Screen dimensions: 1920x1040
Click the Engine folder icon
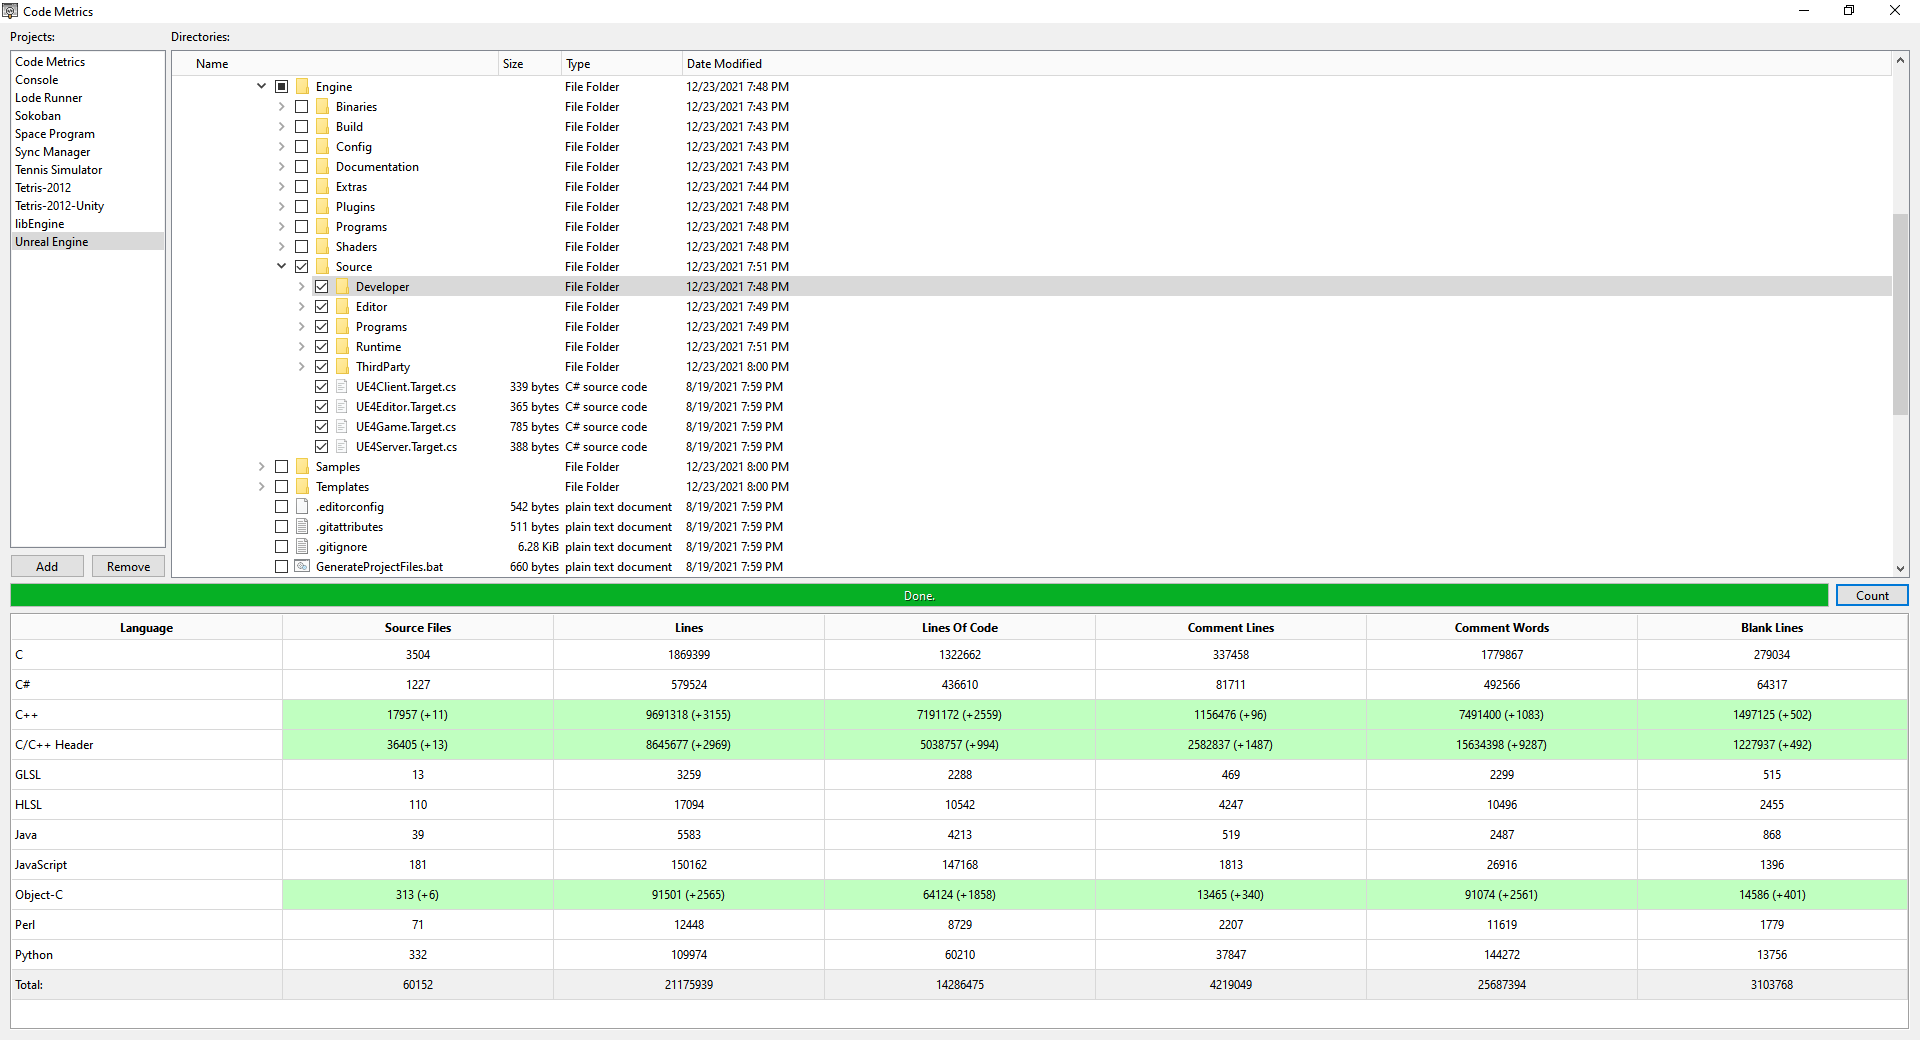pos(303,86)
